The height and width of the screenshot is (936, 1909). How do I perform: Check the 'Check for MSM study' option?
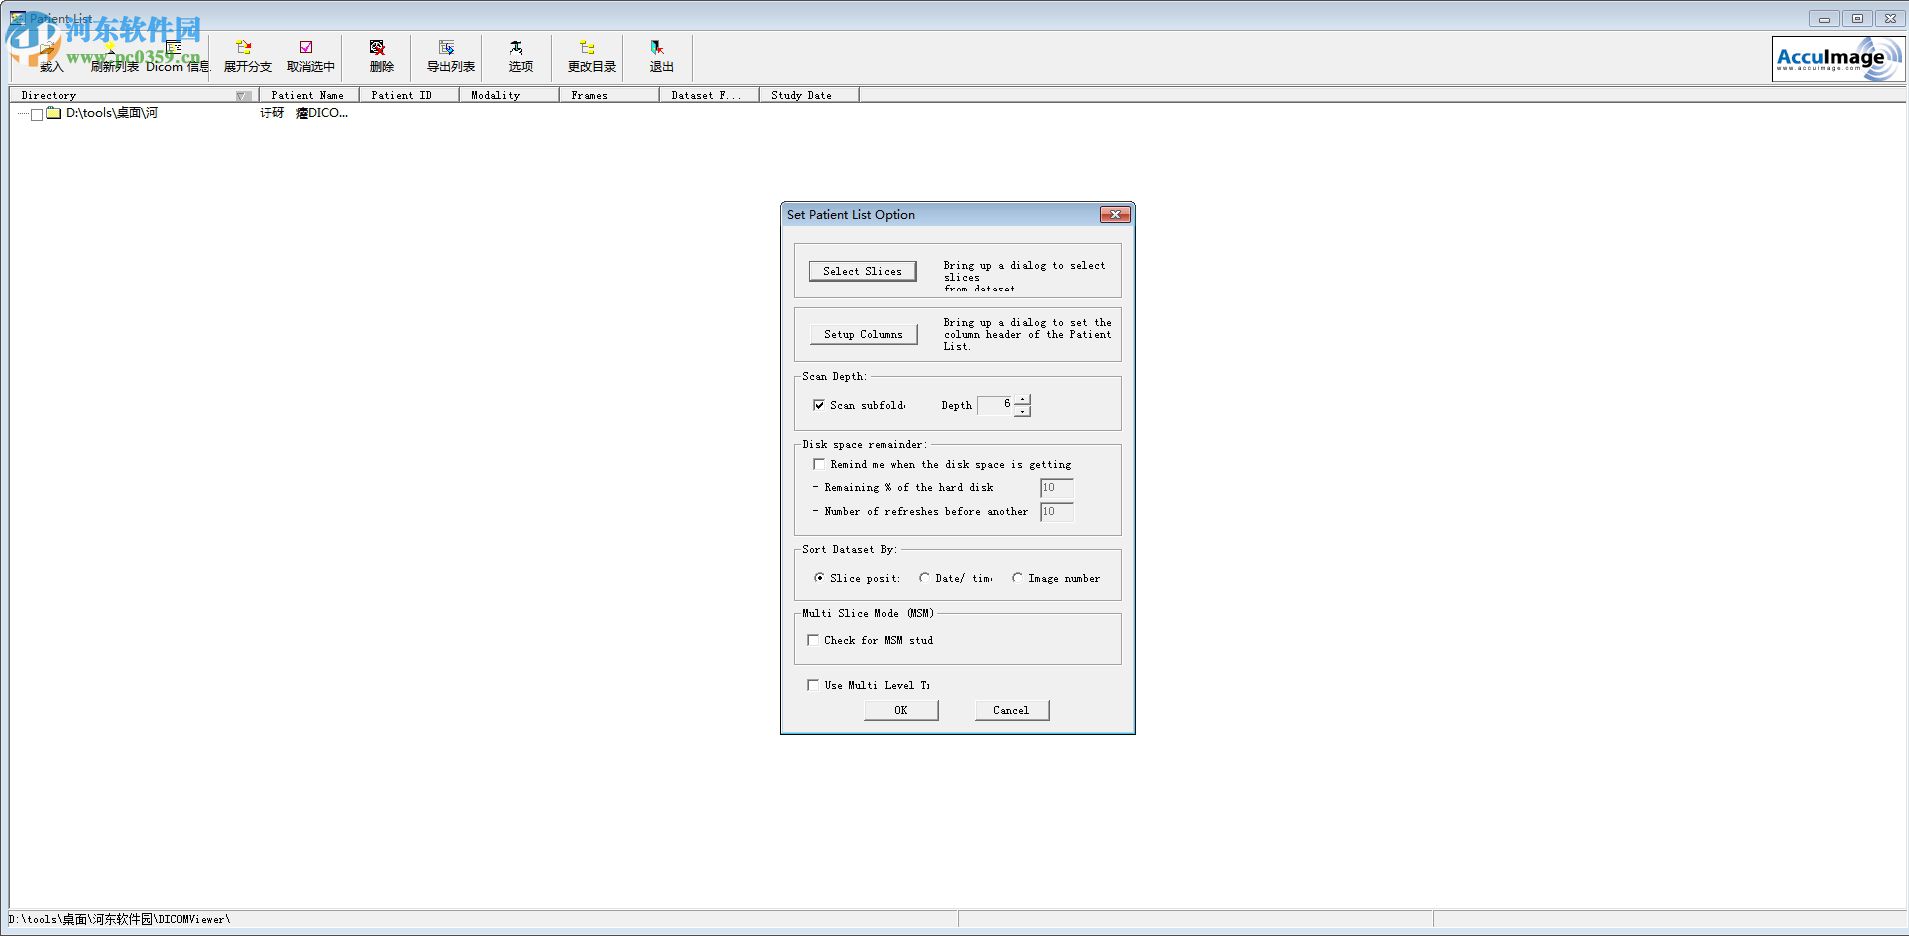pyautogui.click(x=813, y=640)
